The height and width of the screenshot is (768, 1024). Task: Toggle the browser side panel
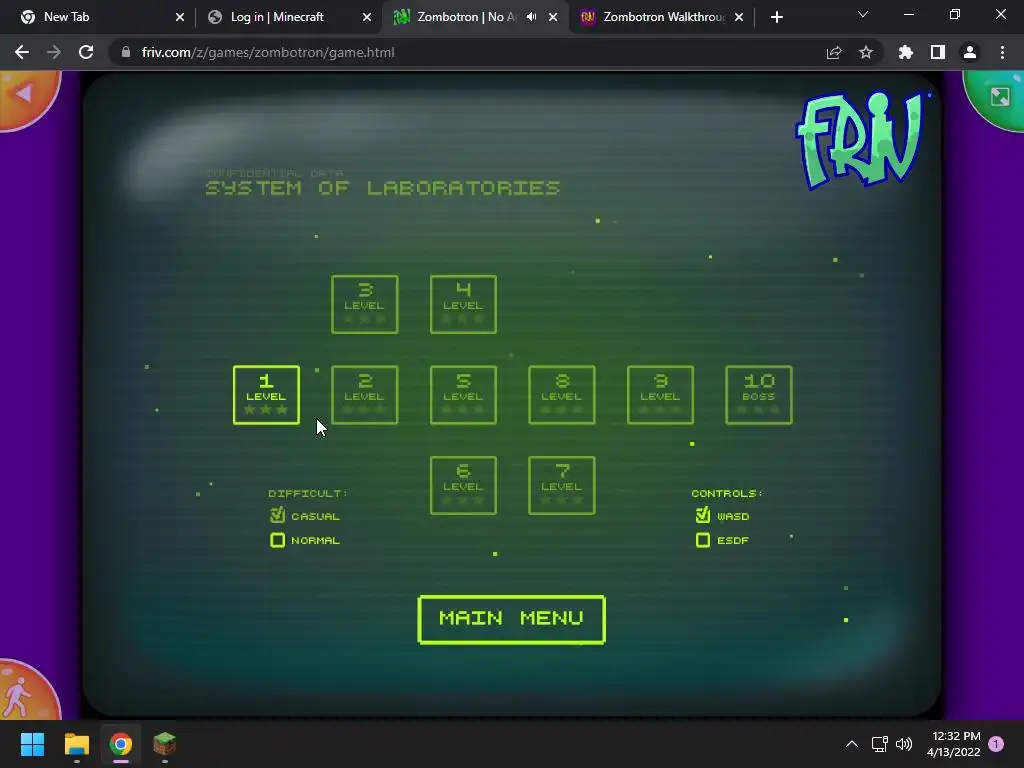coord(938,52)
